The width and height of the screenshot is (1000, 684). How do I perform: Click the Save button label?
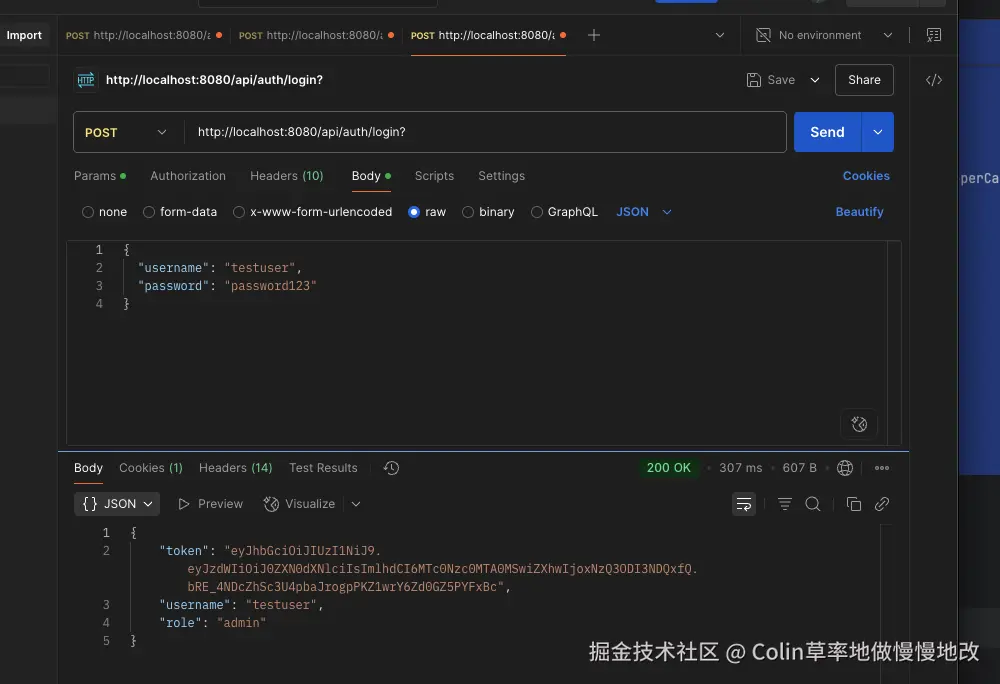781,80
